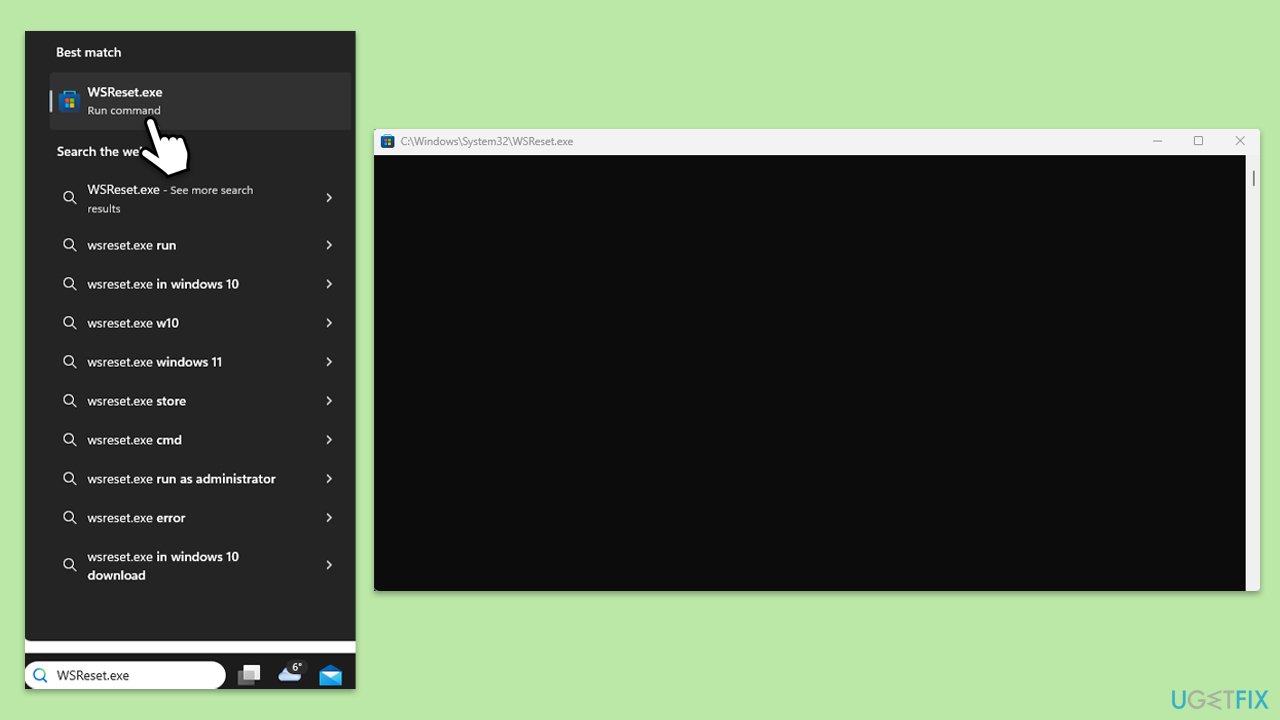1280x720 pixels.
Task: Click search icon beside 'wsreset.exe windows 11'
Action: [x=70, y=362]
